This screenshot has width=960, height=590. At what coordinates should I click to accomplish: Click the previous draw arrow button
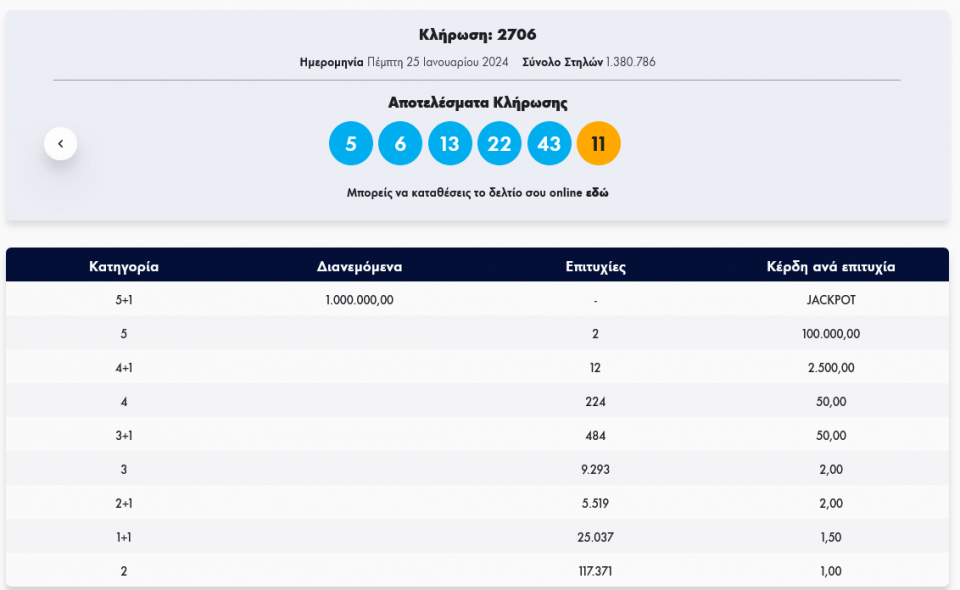coord(60,144)
